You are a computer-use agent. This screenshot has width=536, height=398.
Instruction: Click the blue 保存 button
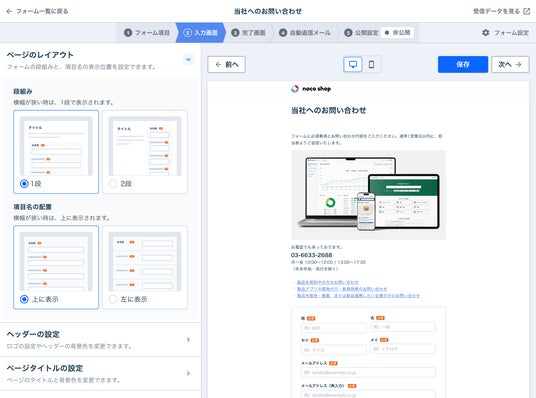463,64
